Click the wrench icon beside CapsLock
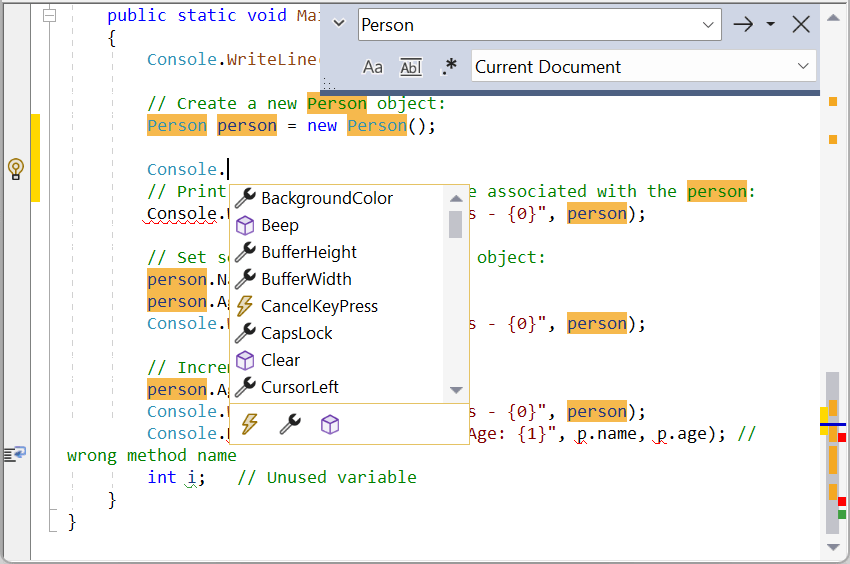Image resolution: width=850 pixels, height=564 pixels. point(245,333)
